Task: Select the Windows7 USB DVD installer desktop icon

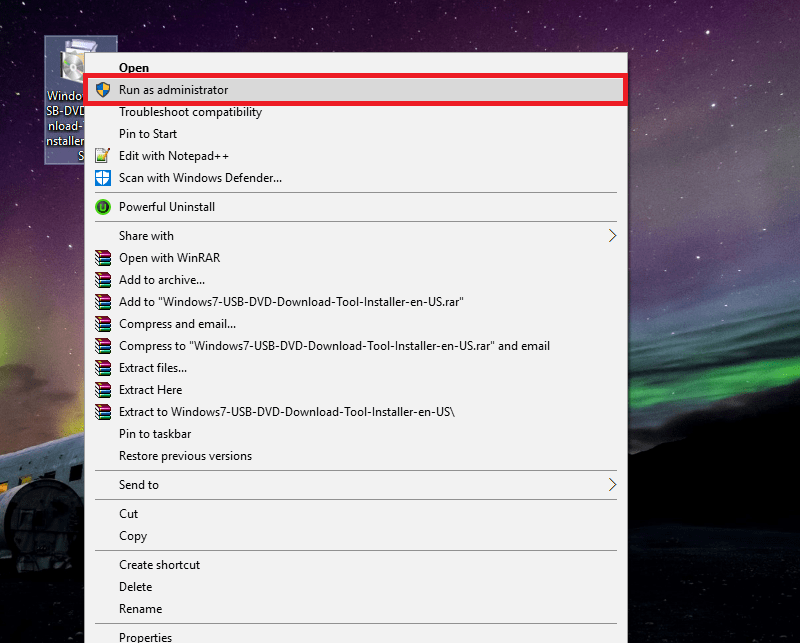Action: pos(65,100)
